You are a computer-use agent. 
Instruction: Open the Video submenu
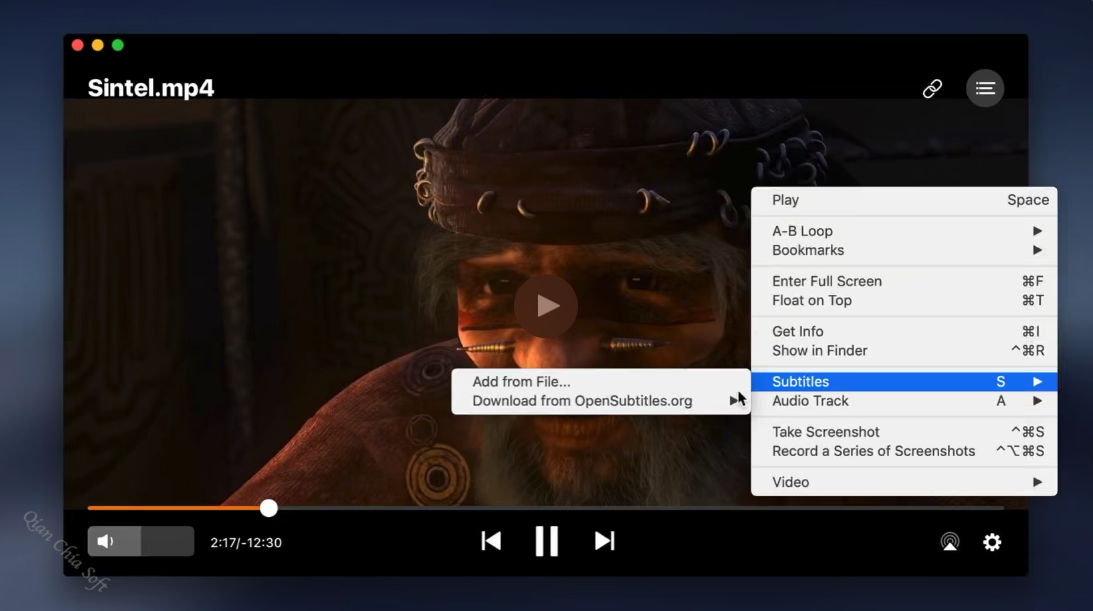point(904,481)
